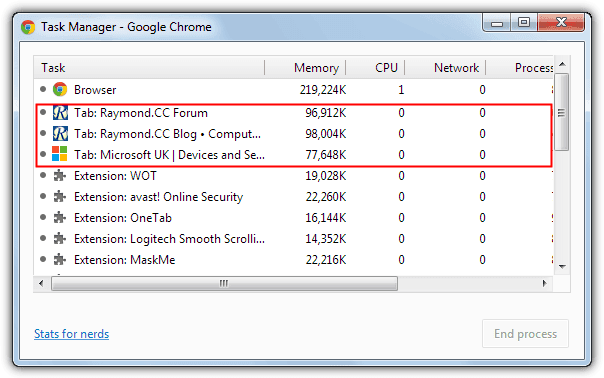Click the CPU value 1 in the Browser row
Screen dimensions: 604x378
click(x=401, y=90)
